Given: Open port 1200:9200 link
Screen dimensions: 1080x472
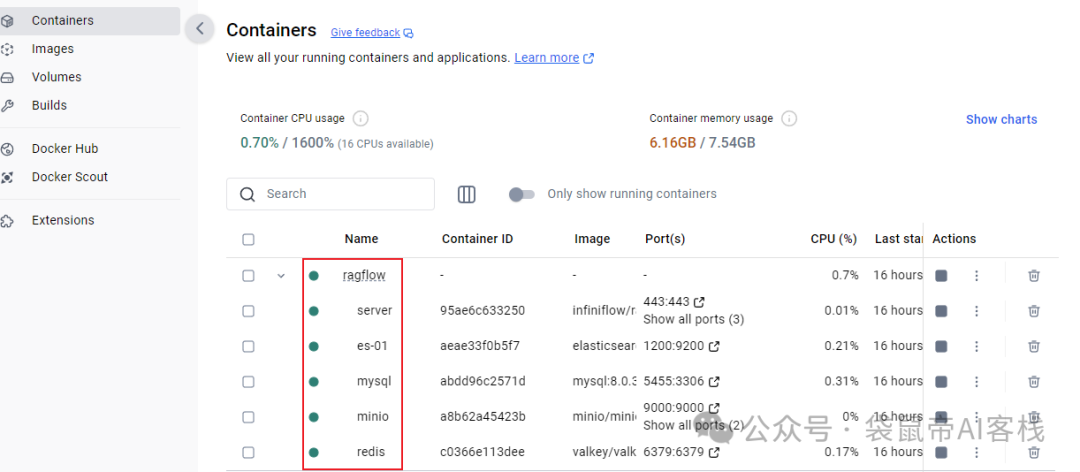Looking at the screenshot, I should [x=681, y=346].
